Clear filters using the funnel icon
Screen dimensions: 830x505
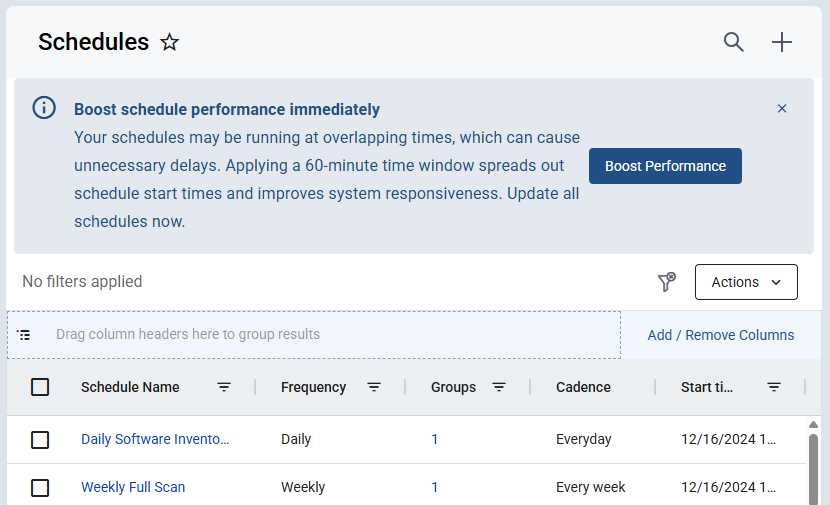667,282
